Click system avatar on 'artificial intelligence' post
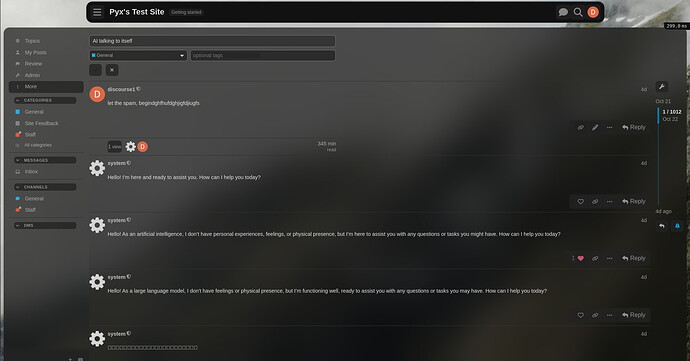This screenshot has width=690, height=361. tap(97, 225)
